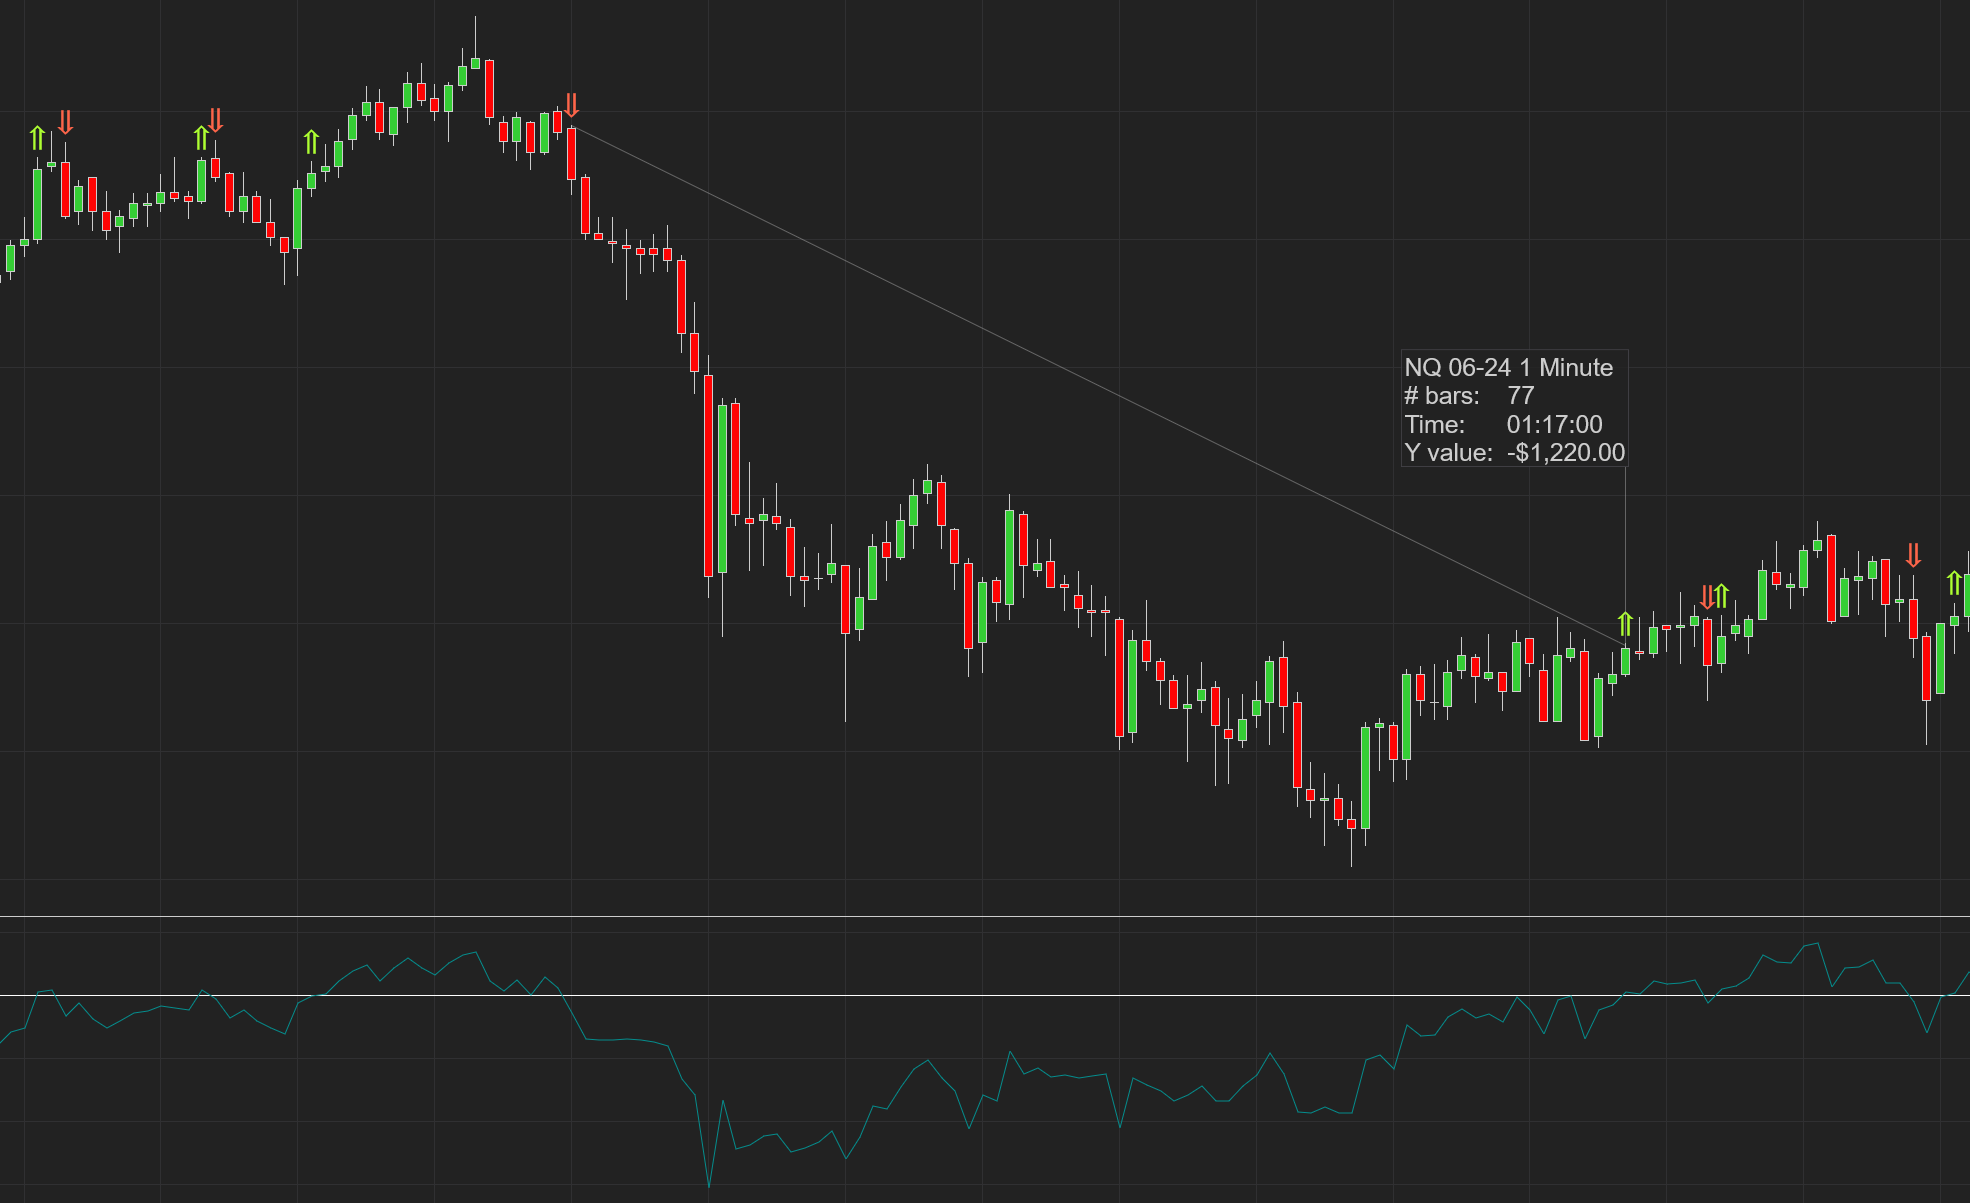Click the NQ 06-24 1 Minute label
1970x1203 pixels.
(1508, 367)
